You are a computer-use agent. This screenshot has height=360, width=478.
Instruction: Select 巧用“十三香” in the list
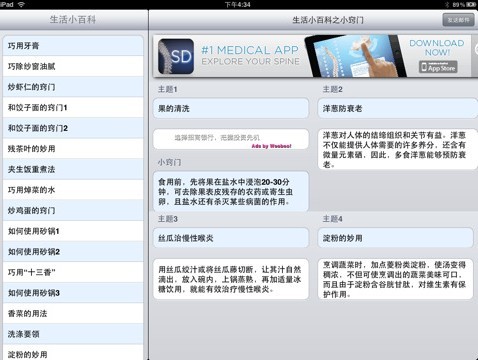pyautogui.click(x=73, y=272)
